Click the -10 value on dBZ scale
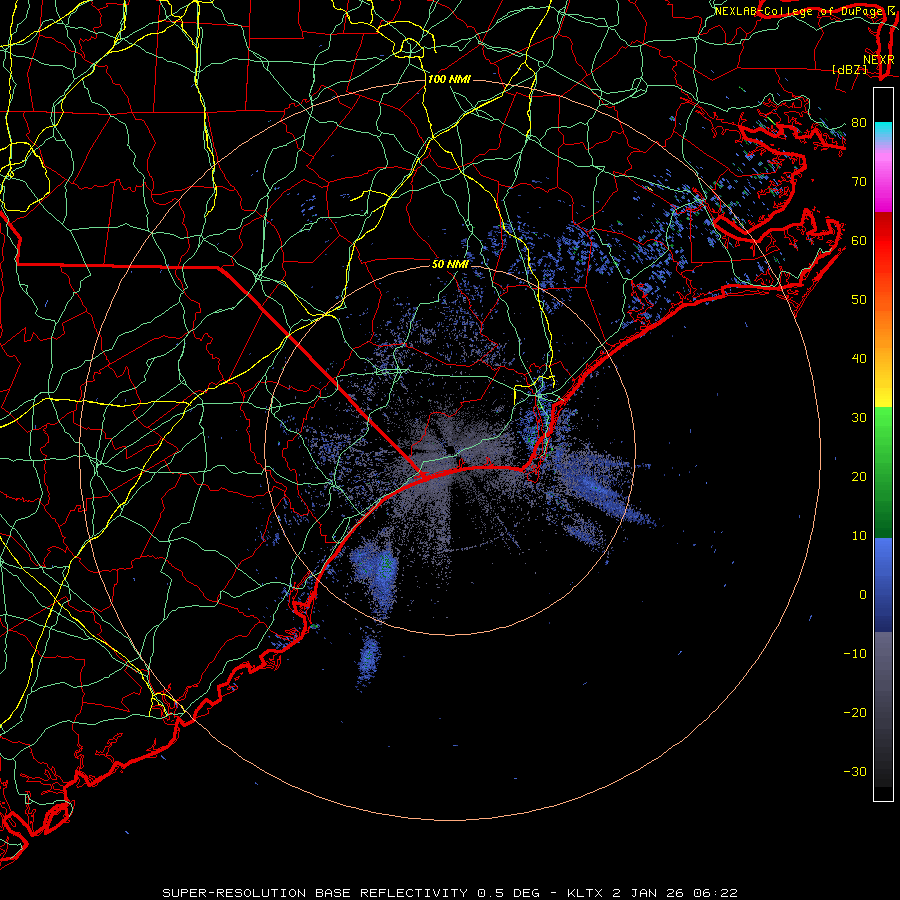Screen dimensions: 900x900 855,654
